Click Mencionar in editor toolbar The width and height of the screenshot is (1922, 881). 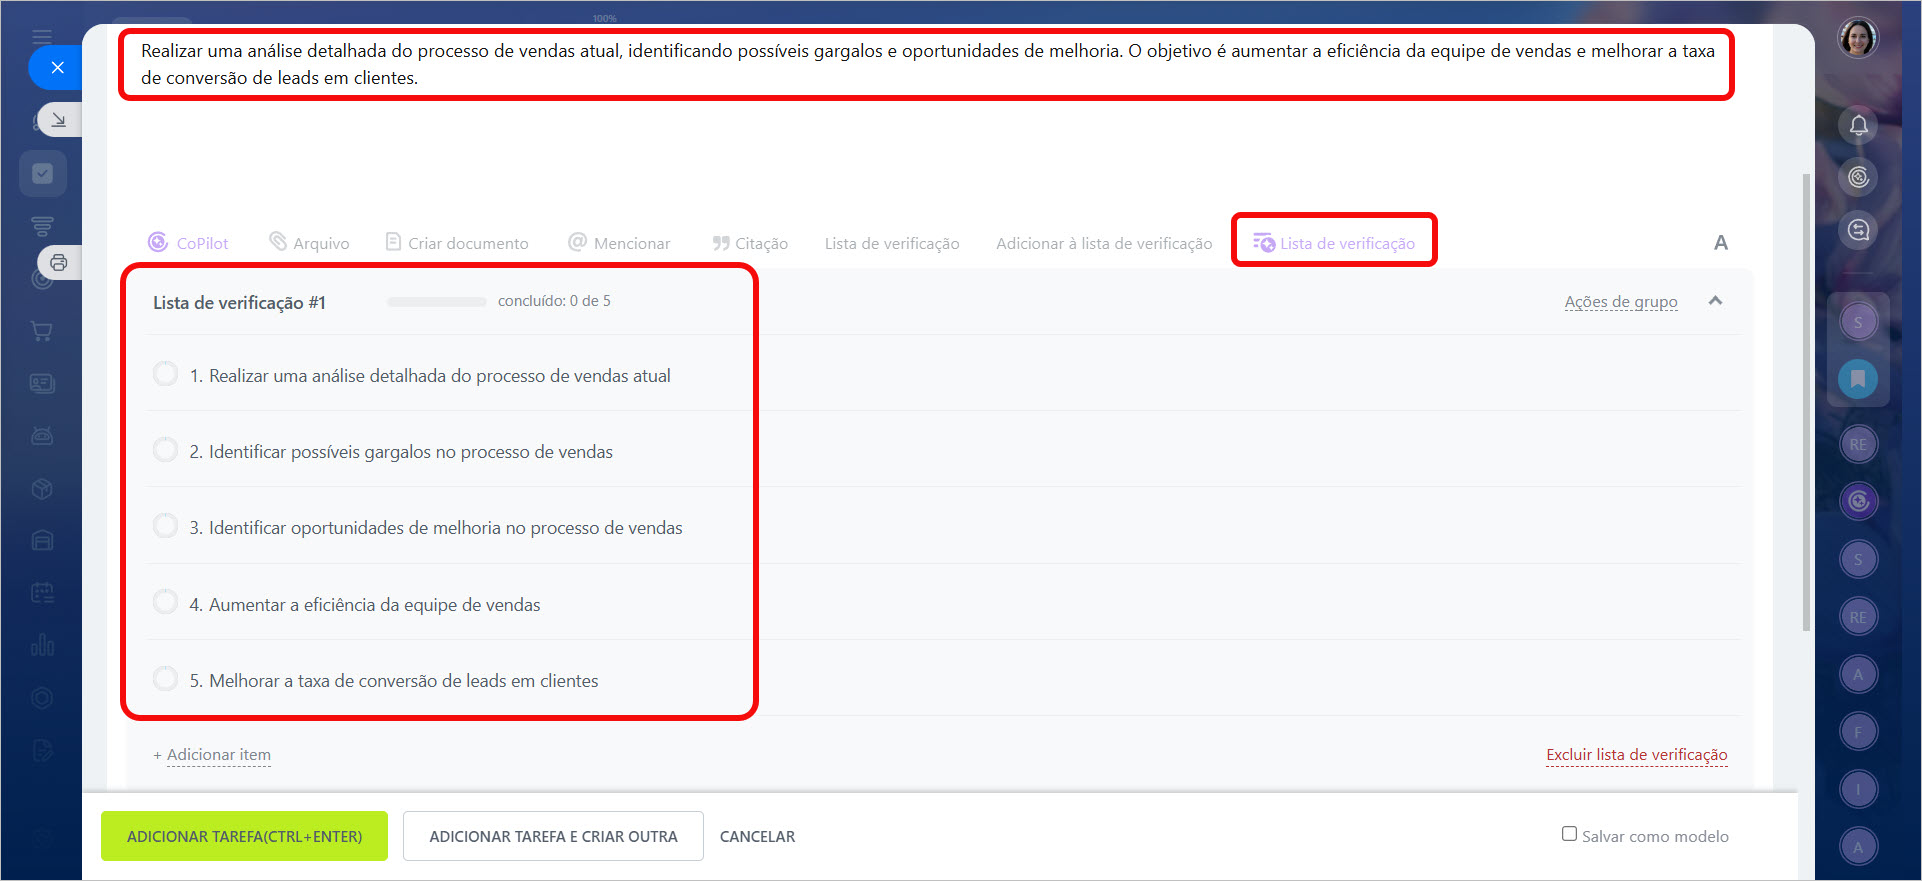click(619, 243)
